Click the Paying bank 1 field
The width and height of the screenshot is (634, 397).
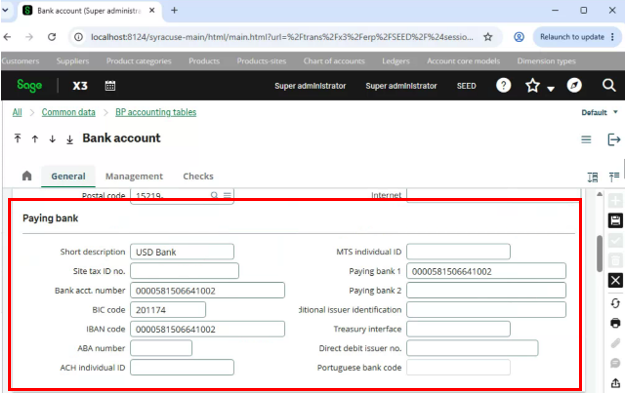[x=486, y=271]
